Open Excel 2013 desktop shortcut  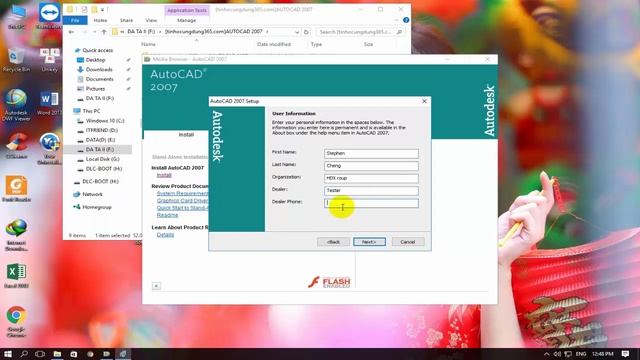tap(16, 276)
